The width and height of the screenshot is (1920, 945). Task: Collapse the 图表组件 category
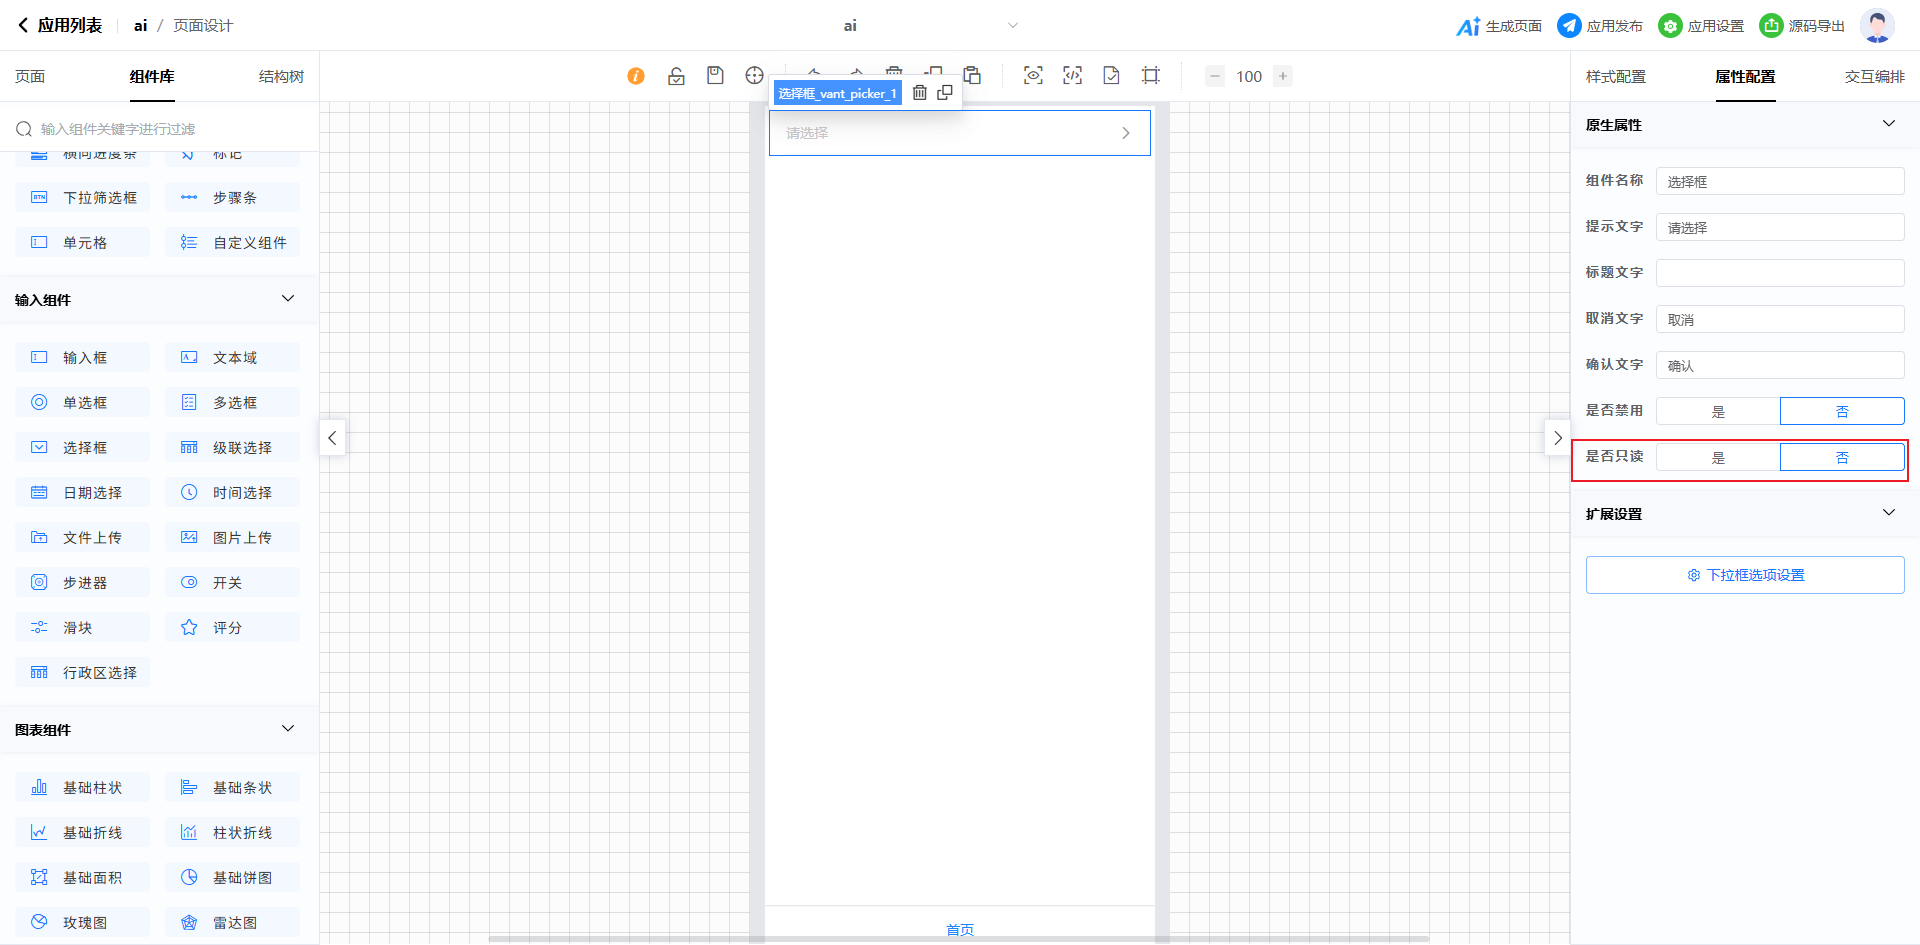point(288,729)
